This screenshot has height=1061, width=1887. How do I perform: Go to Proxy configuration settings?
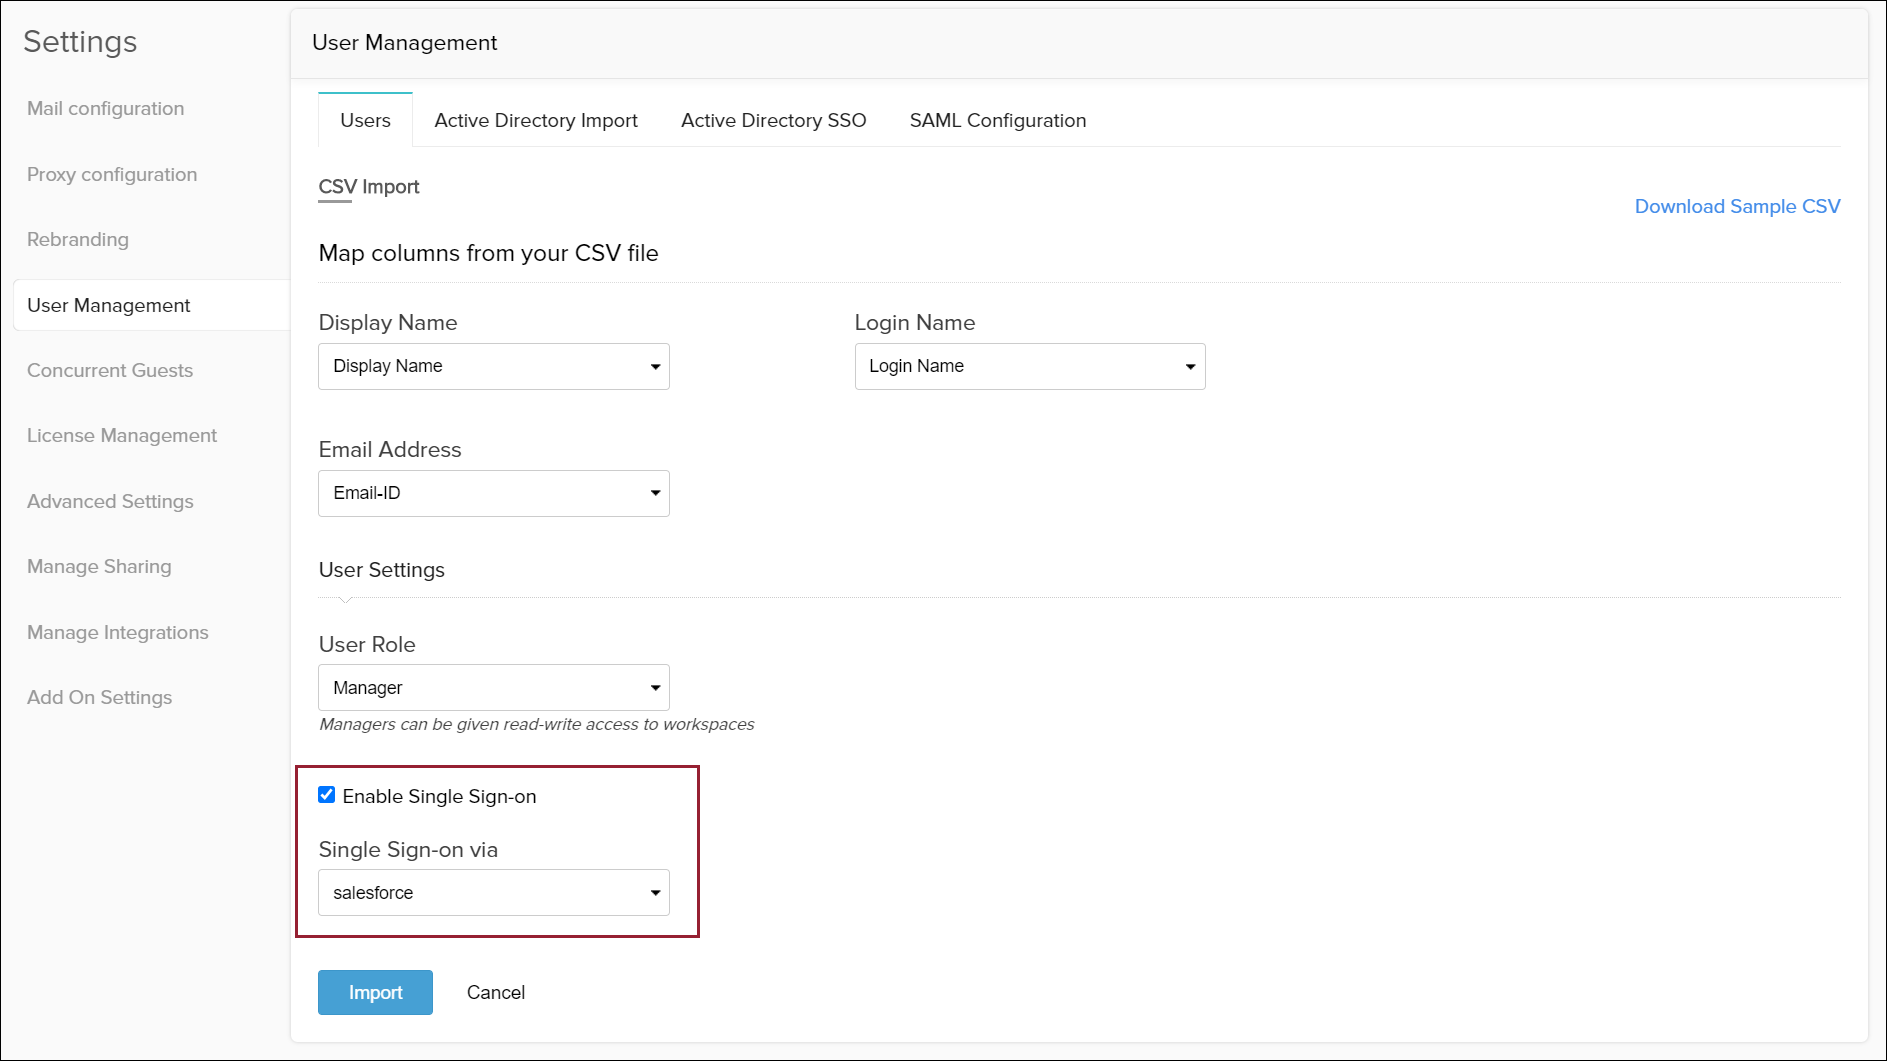pyautogui.click(x=112, y=175)
